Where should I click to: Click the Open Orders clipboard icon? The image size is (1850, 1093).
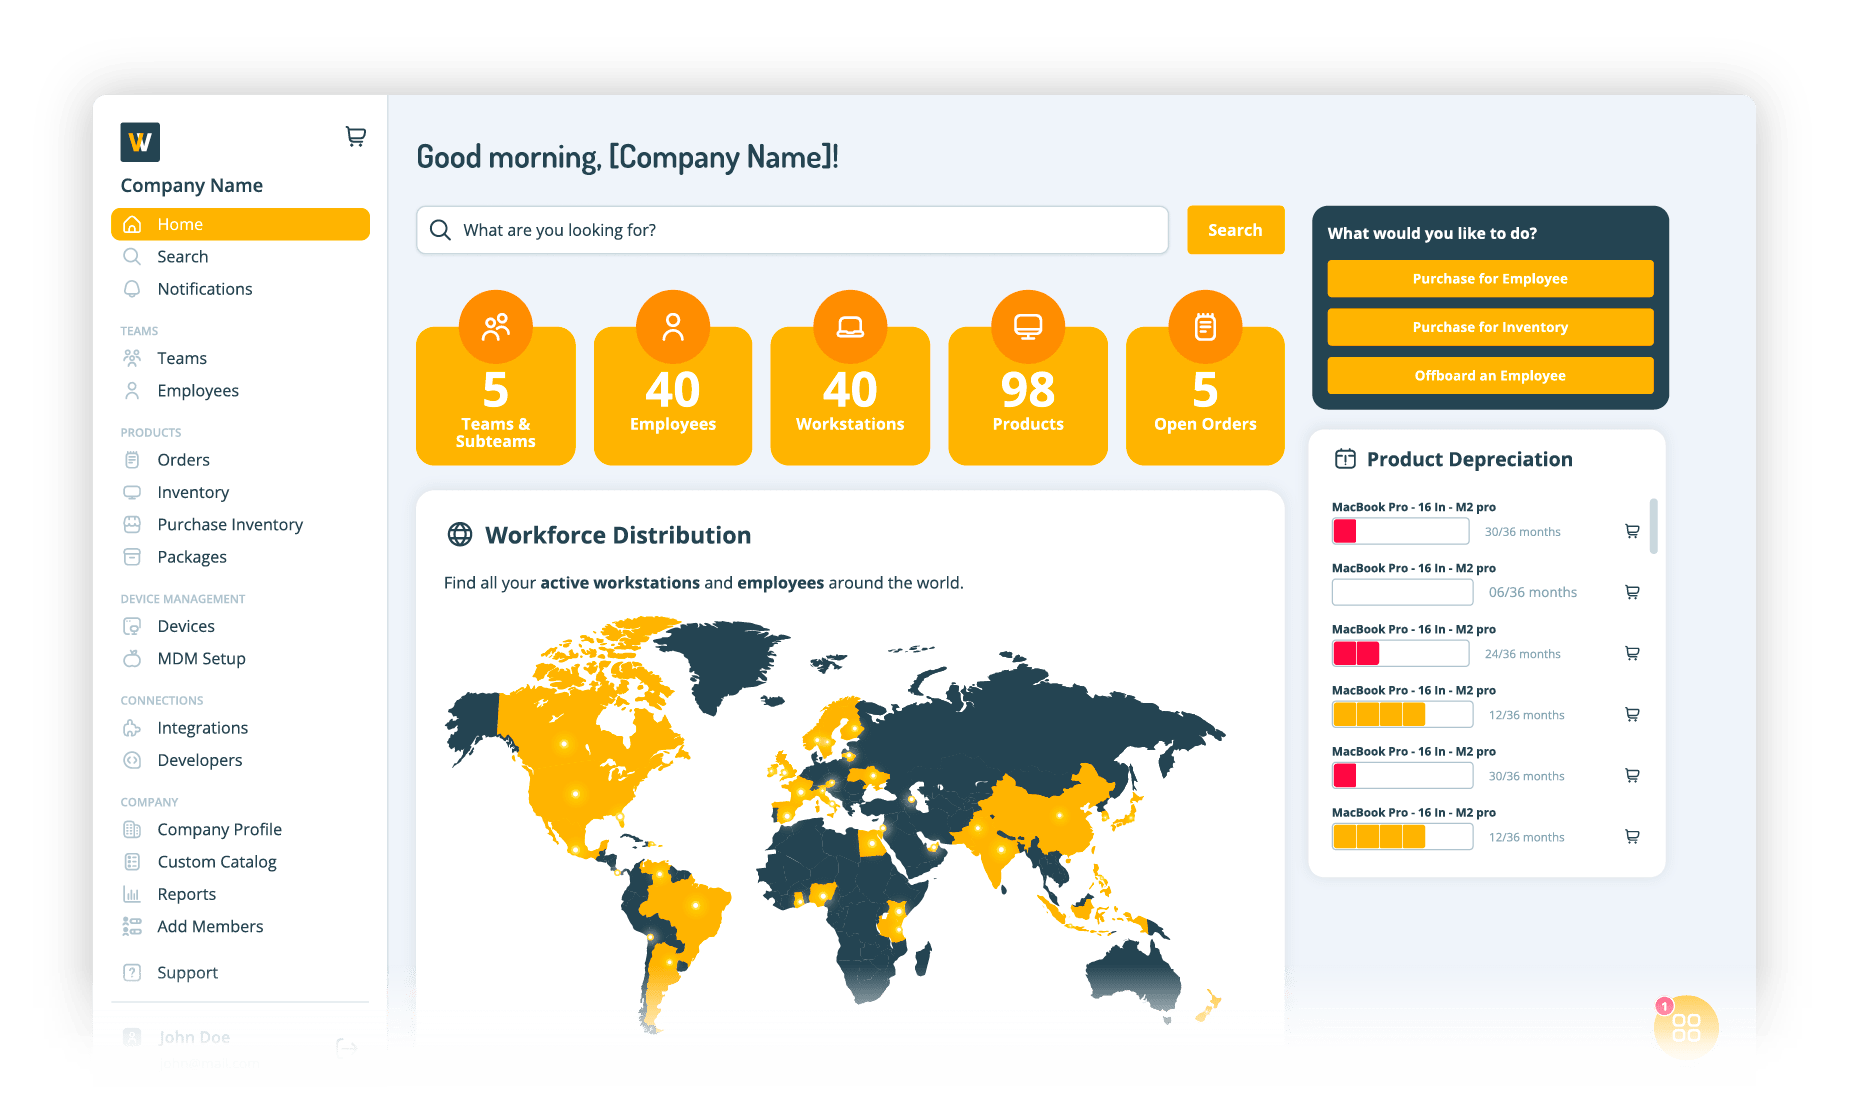tap(1205, 327)
